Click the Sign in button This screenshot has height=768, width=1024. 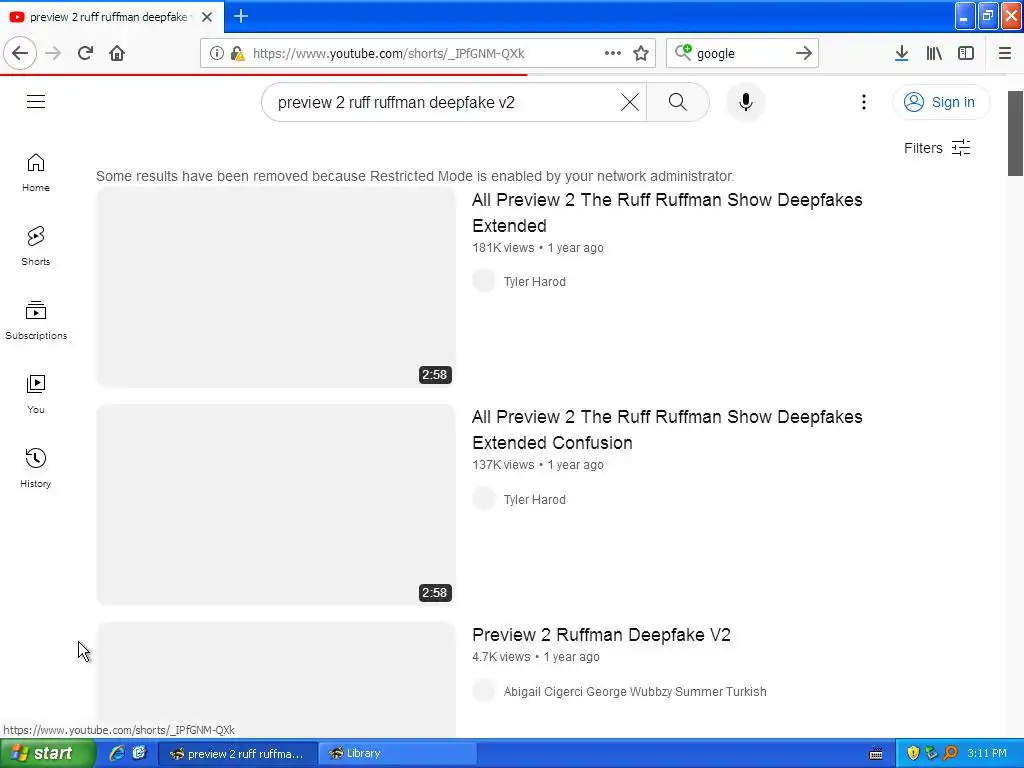(x=941, y=102)
